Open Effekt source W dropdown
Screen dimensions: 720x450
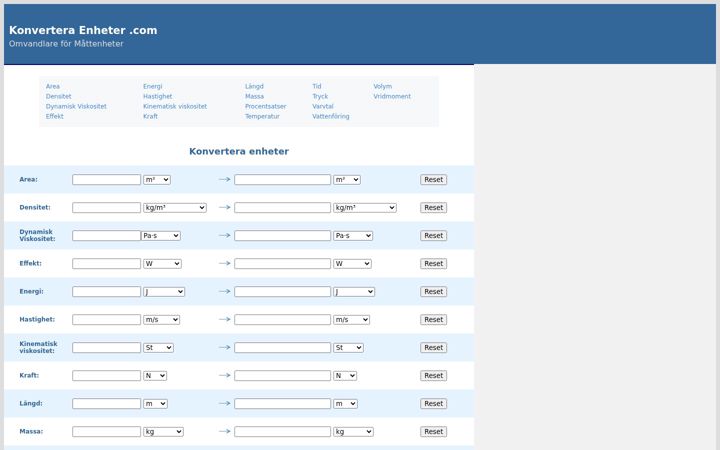[x=162, y=264]
